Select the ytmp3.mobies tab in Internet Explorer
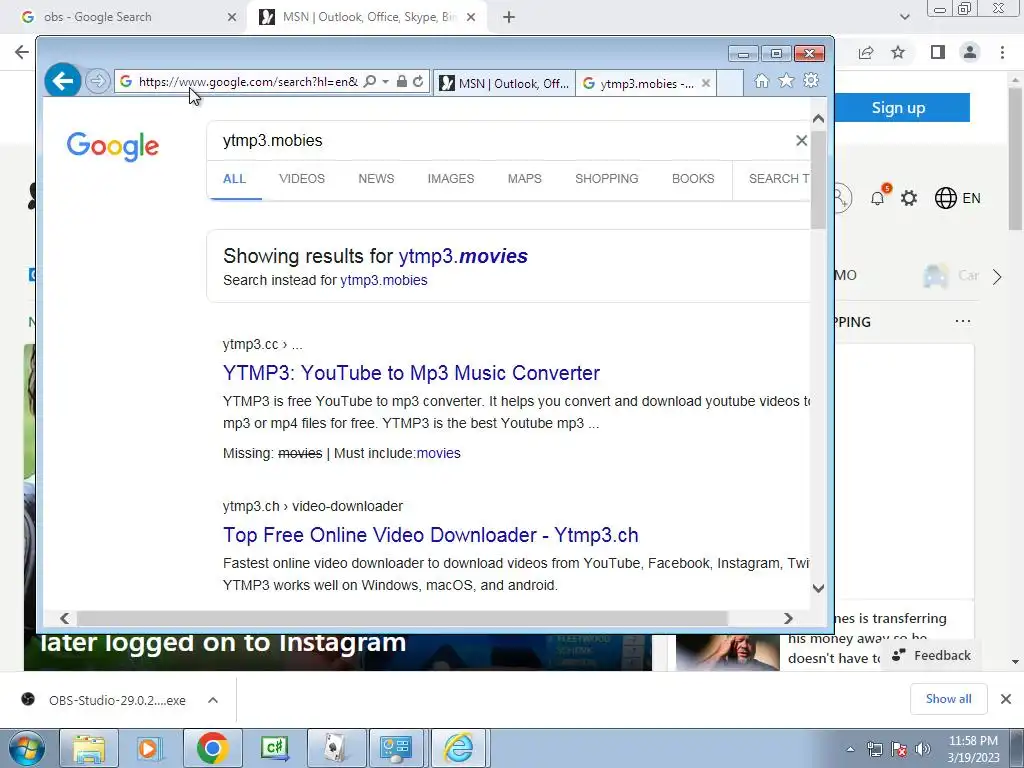The width and height of the screenshot is (1024, 768). tap(639, 84)
